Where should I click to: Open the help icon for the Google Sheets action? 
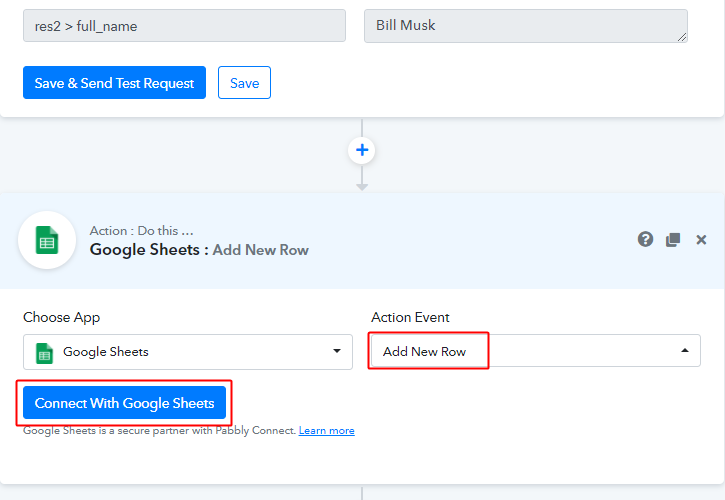[645, 240]
